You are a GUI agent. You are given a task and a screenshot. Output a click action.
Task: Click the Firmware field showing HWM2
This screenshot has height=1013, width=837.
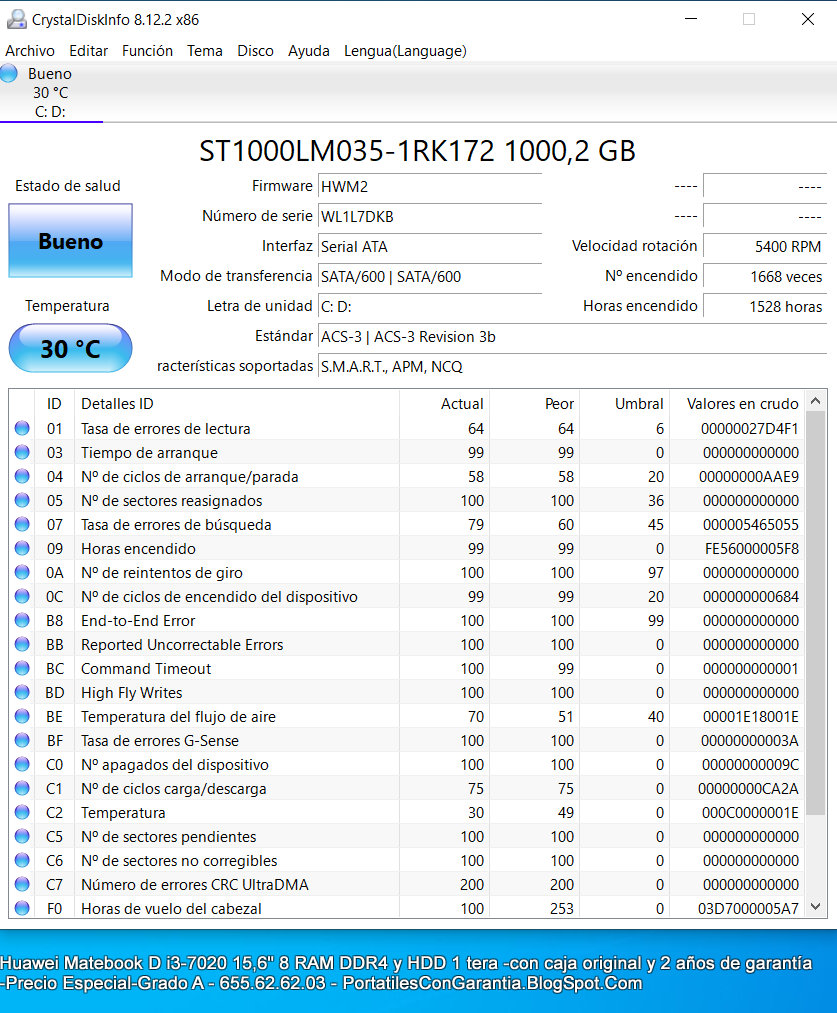(x=429, y=187)
